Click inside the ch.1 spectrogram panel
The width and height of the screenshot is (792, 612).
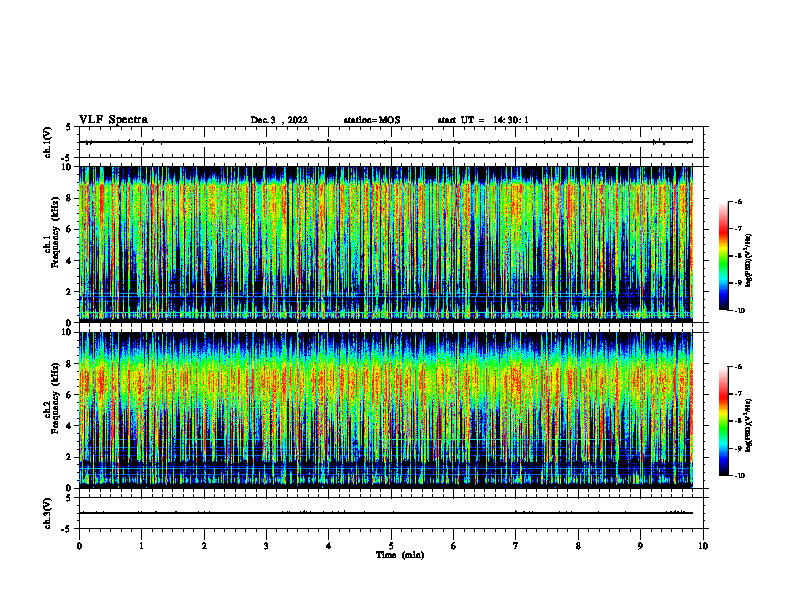386,244
